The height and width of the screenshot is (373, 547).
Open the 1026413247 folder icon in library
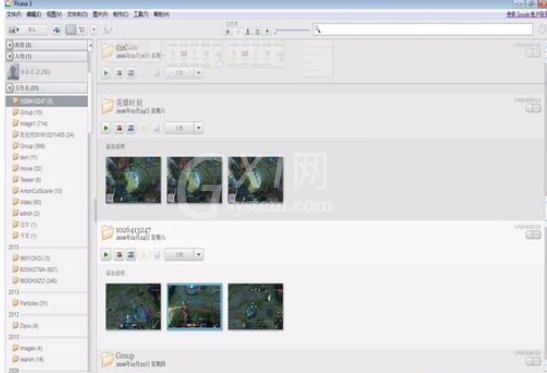(x=107, y=233)
